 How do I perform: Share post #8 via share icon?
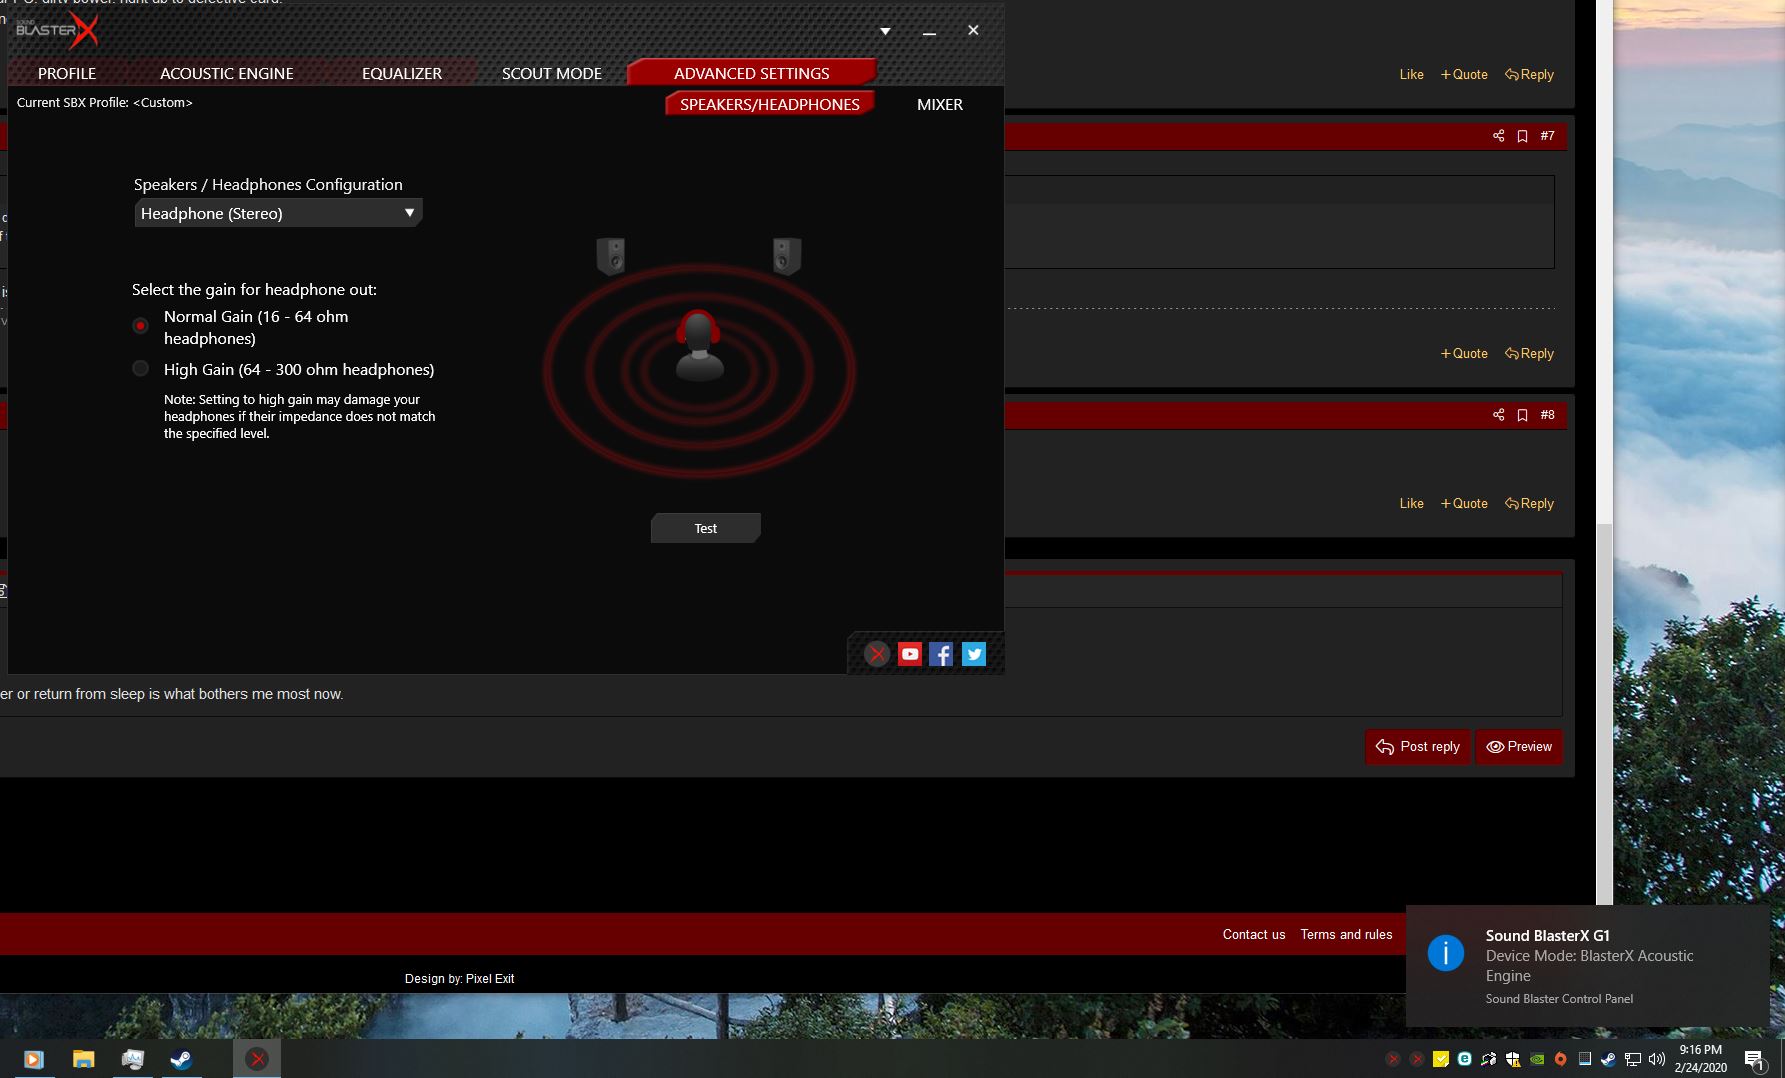tap(1498, 415)
